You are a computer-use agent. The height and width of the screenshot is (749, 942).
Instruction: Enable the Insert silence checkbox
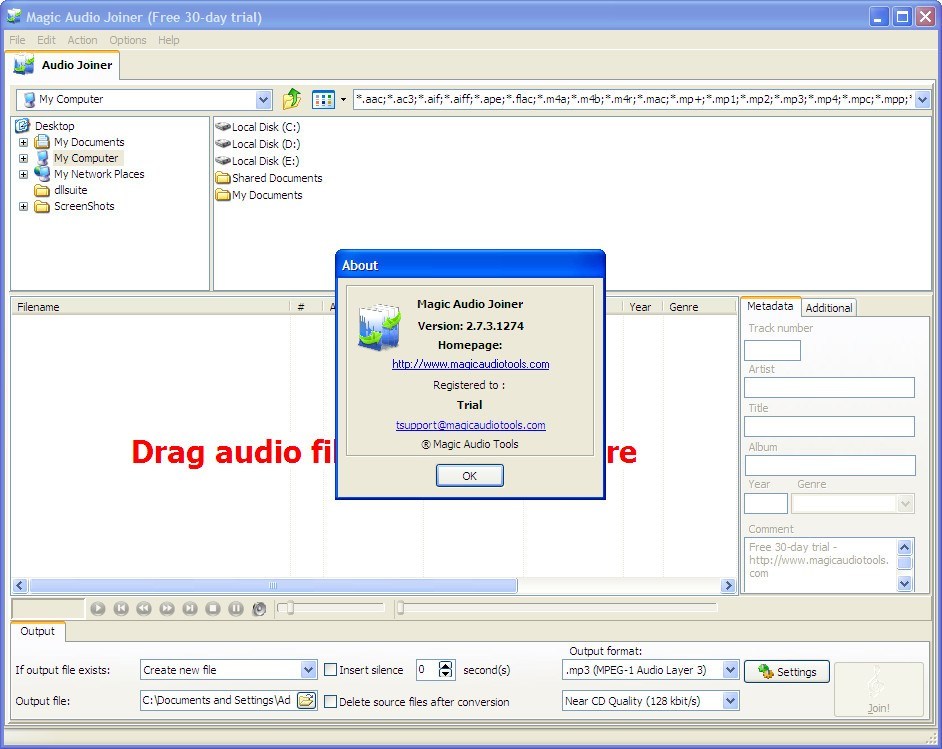coord(330,670)
